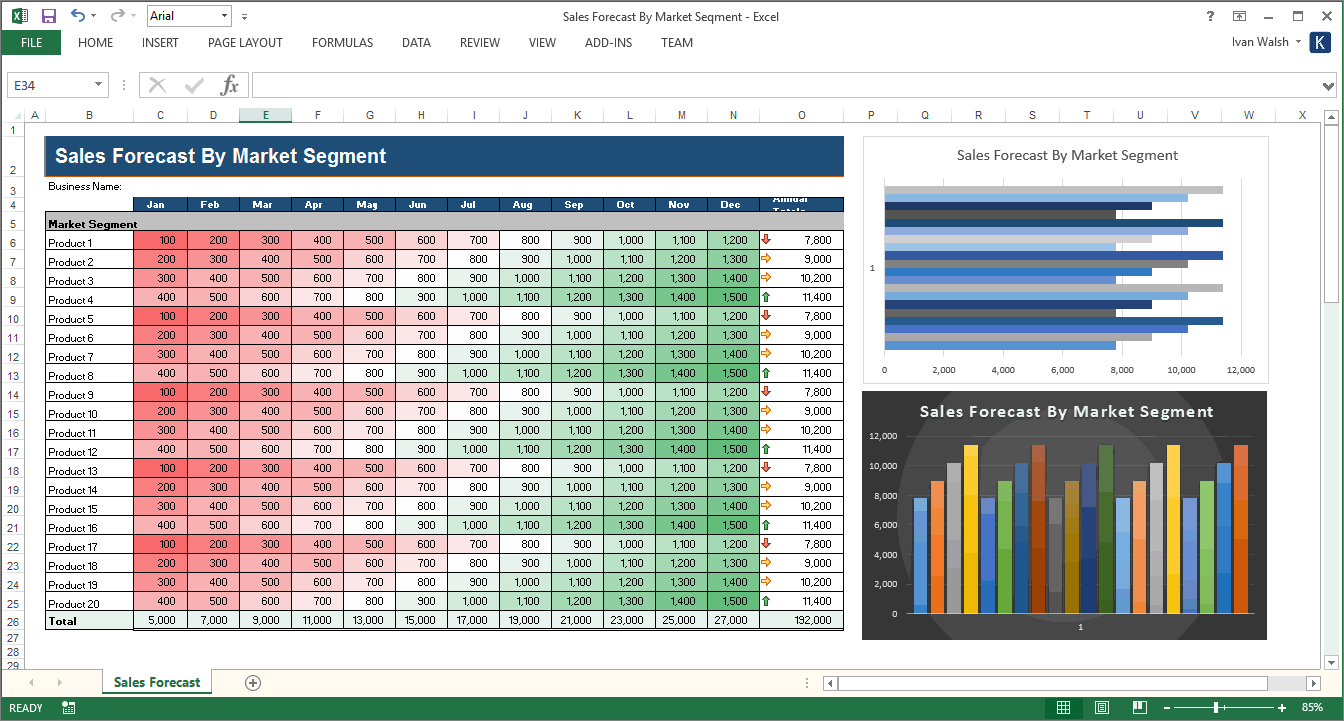The height and width of the screenshot is (721, 1344).
Task: Switch to Normal view in the status bar
Action: (1063, 707)
